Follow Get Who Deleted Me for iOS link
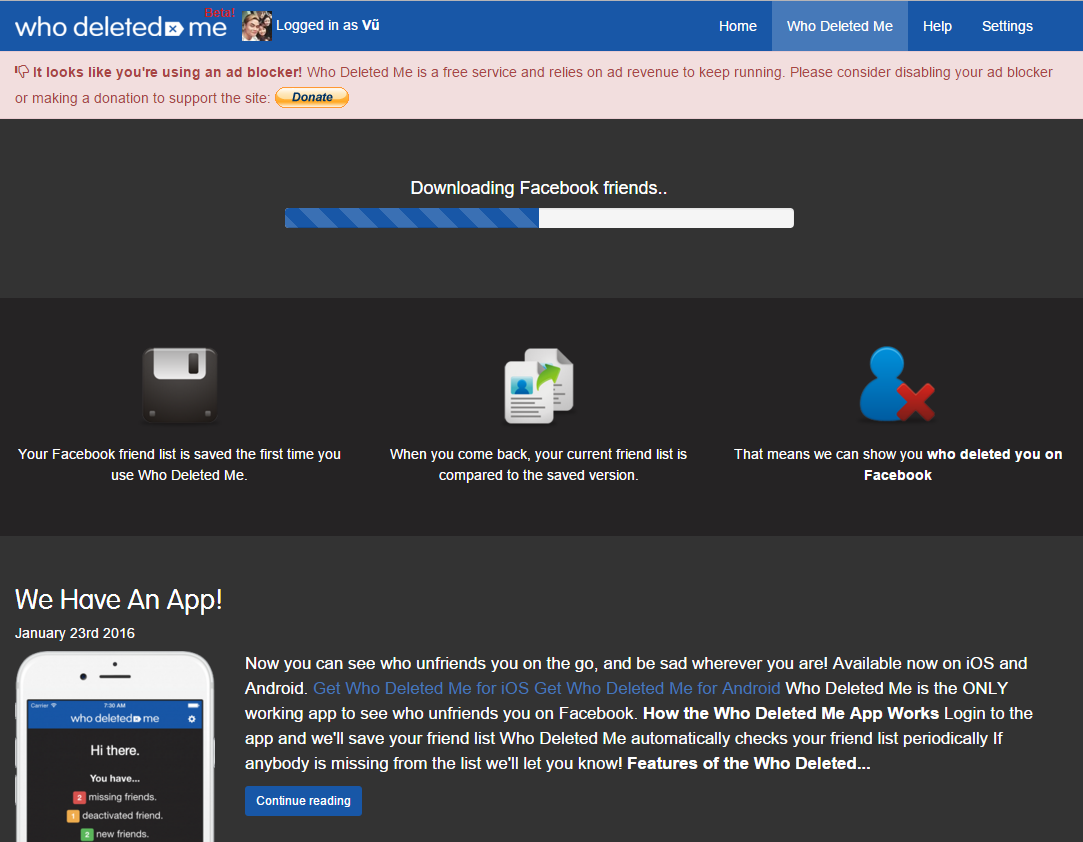 coord(421,688)
